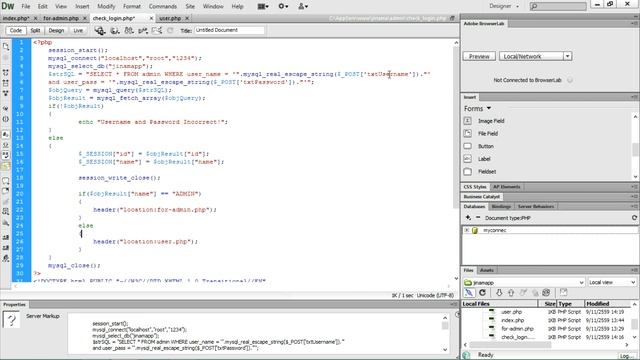Open the jinamapp site dropdown
Screen dimensions: 640x360
[524, 282]
